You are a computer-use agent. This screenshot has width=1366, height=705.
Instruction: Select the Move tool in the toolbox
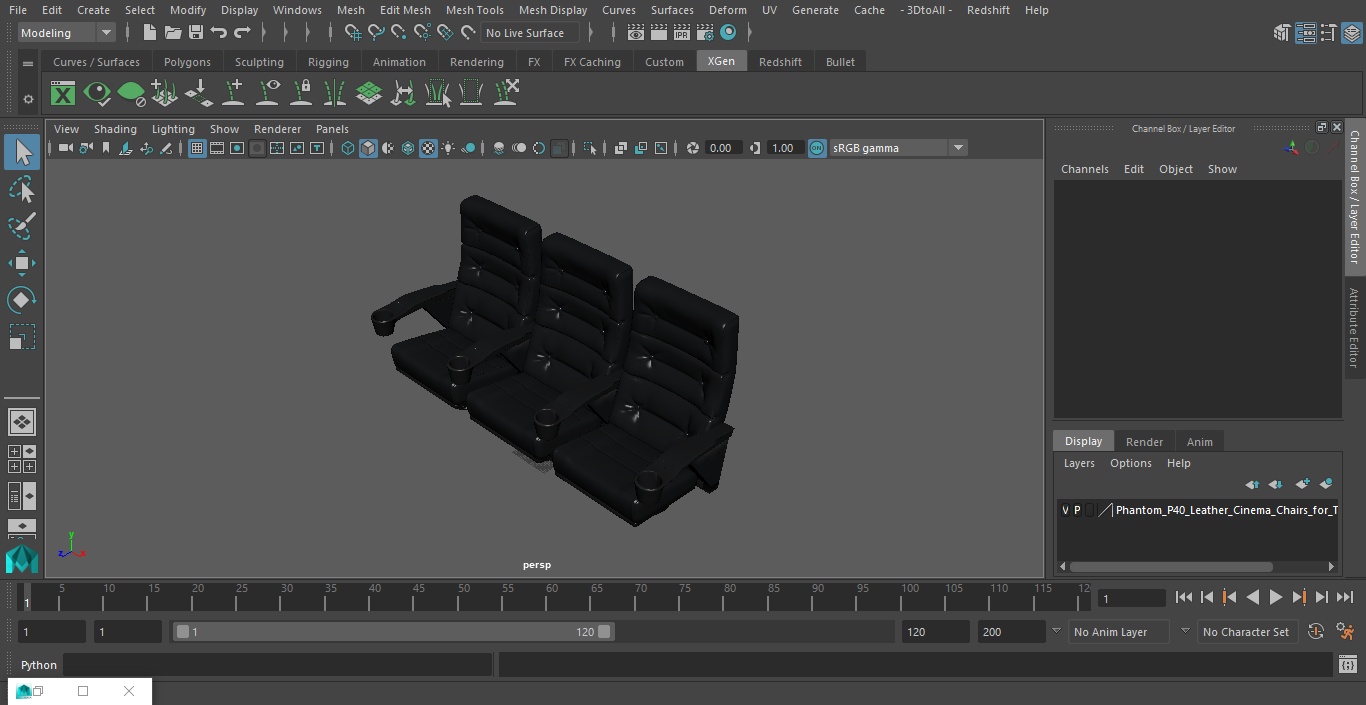click(x=21, y=264)
